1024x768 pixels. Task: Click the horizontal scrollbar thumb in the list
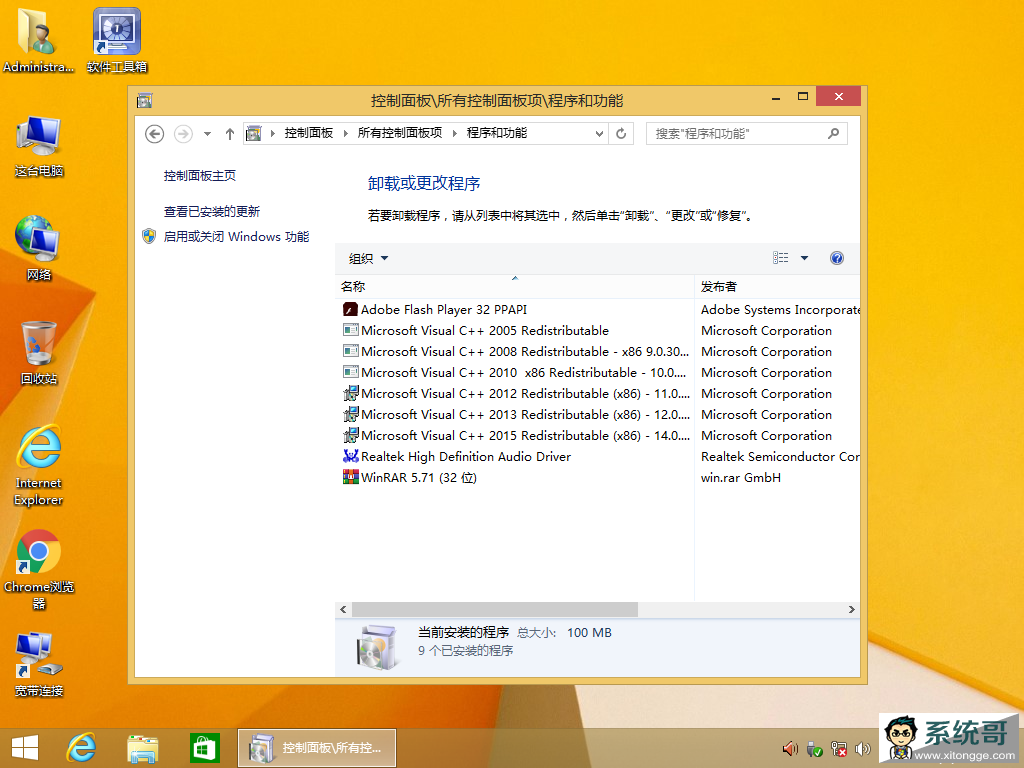pos(495,609)
